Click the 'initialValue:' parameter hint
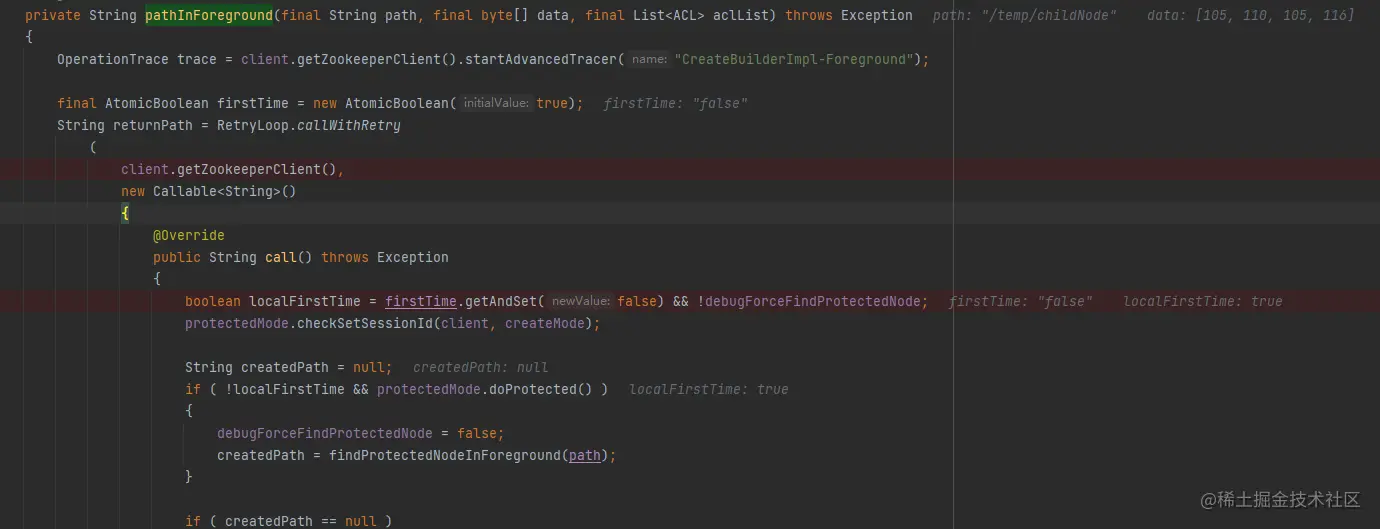The height and width of the screenshot is (529, 1380). tap(496, 104)
